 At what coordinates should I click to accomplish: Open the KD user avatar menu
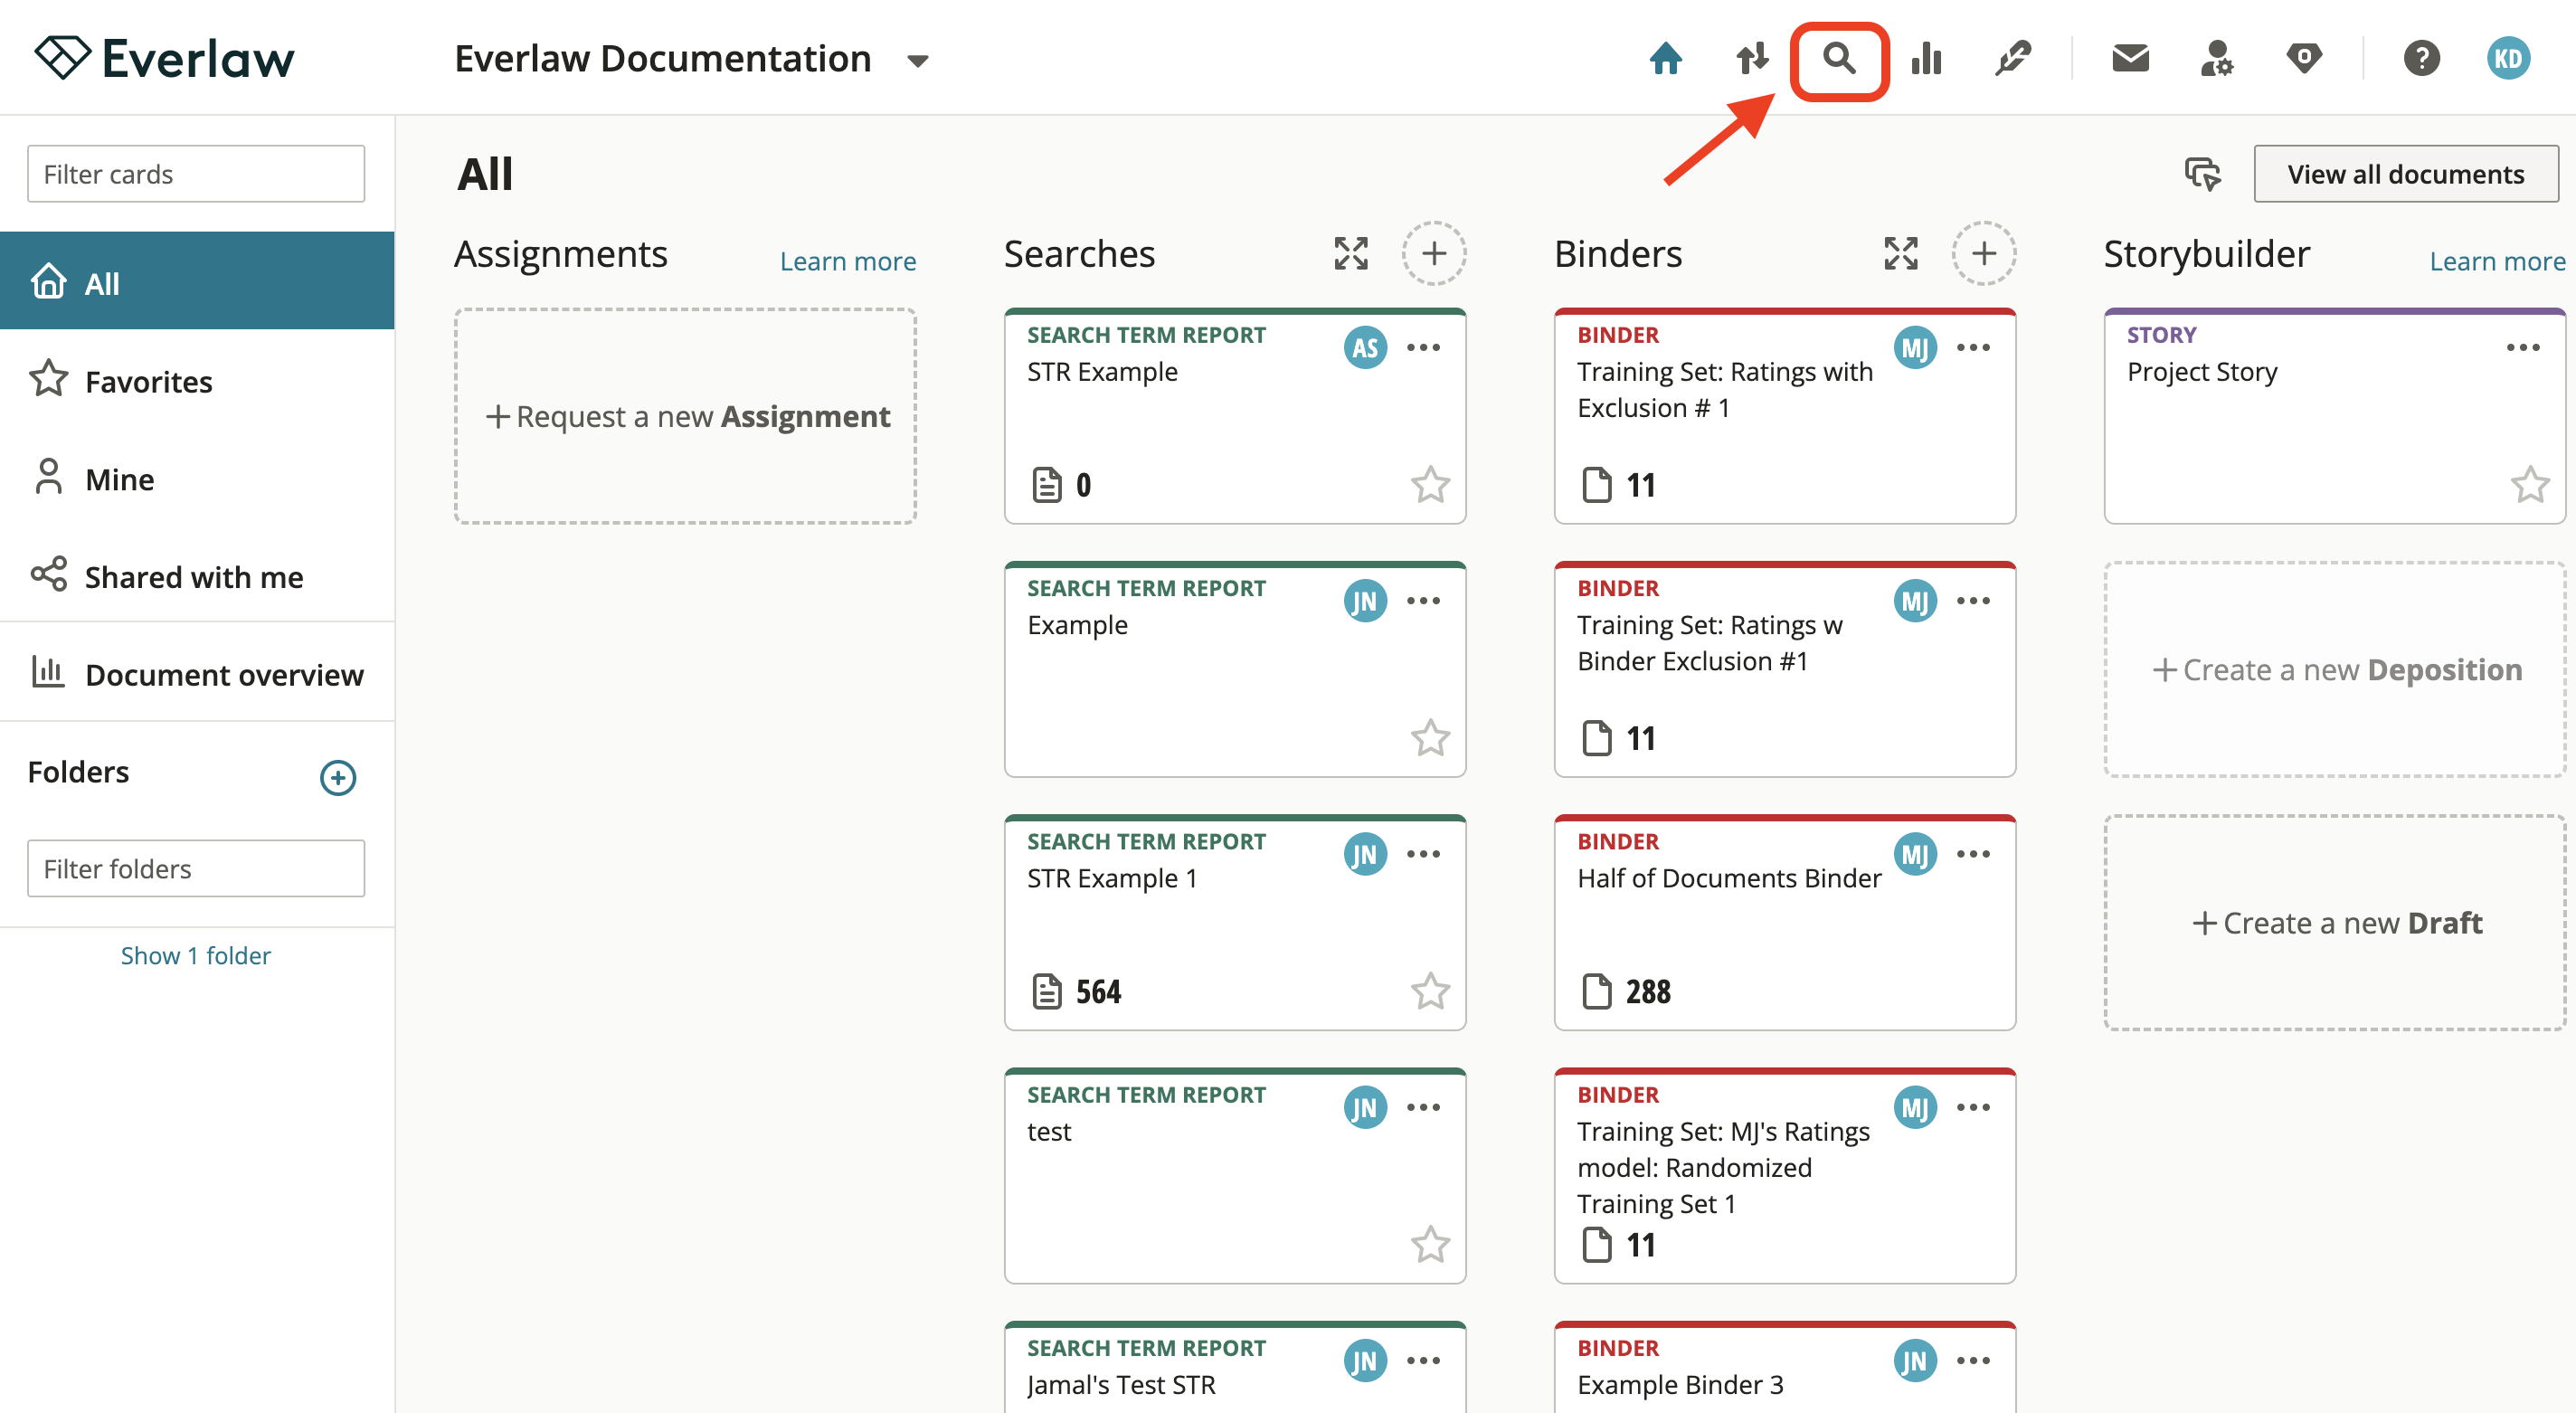[2508, 59]
